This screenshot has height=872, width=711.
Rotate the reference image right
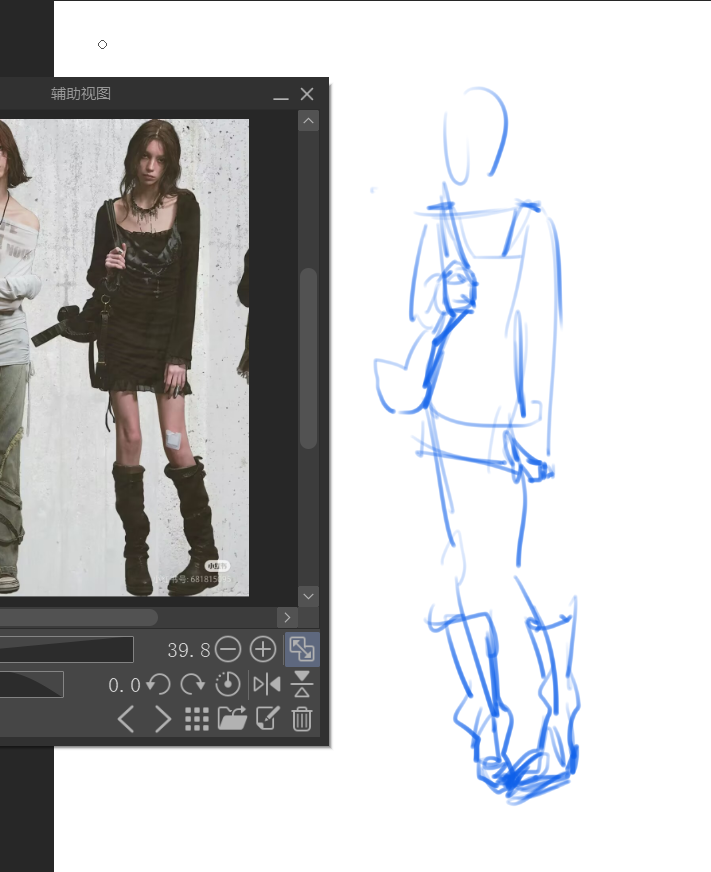(192, 685)
